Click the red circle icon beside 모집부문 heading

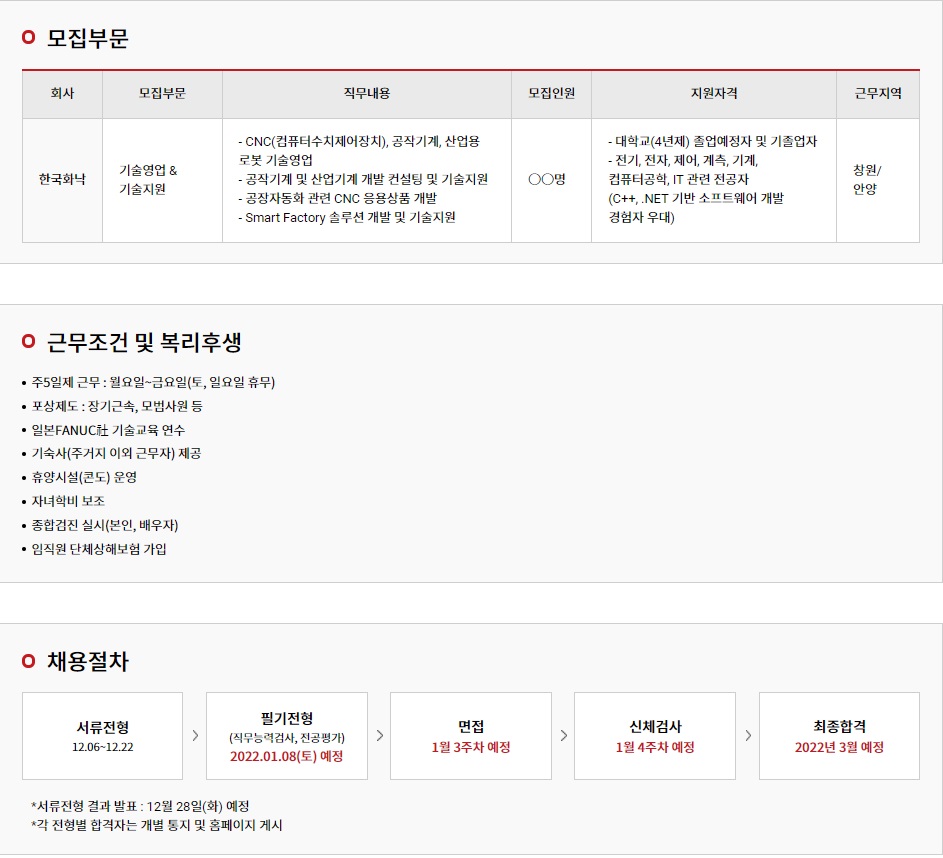28,38
